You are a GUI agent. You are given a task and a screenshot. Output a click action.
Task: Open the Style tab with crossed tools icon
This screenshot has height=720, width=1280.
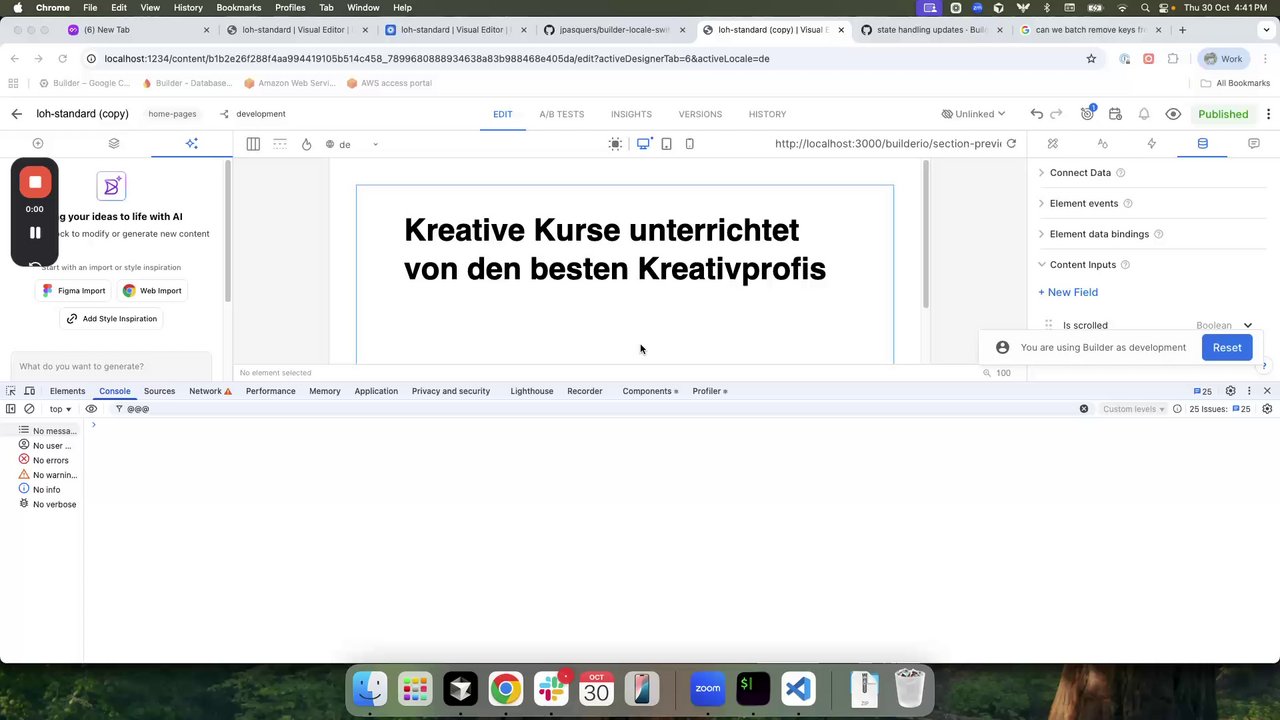tap(1052, 144)
